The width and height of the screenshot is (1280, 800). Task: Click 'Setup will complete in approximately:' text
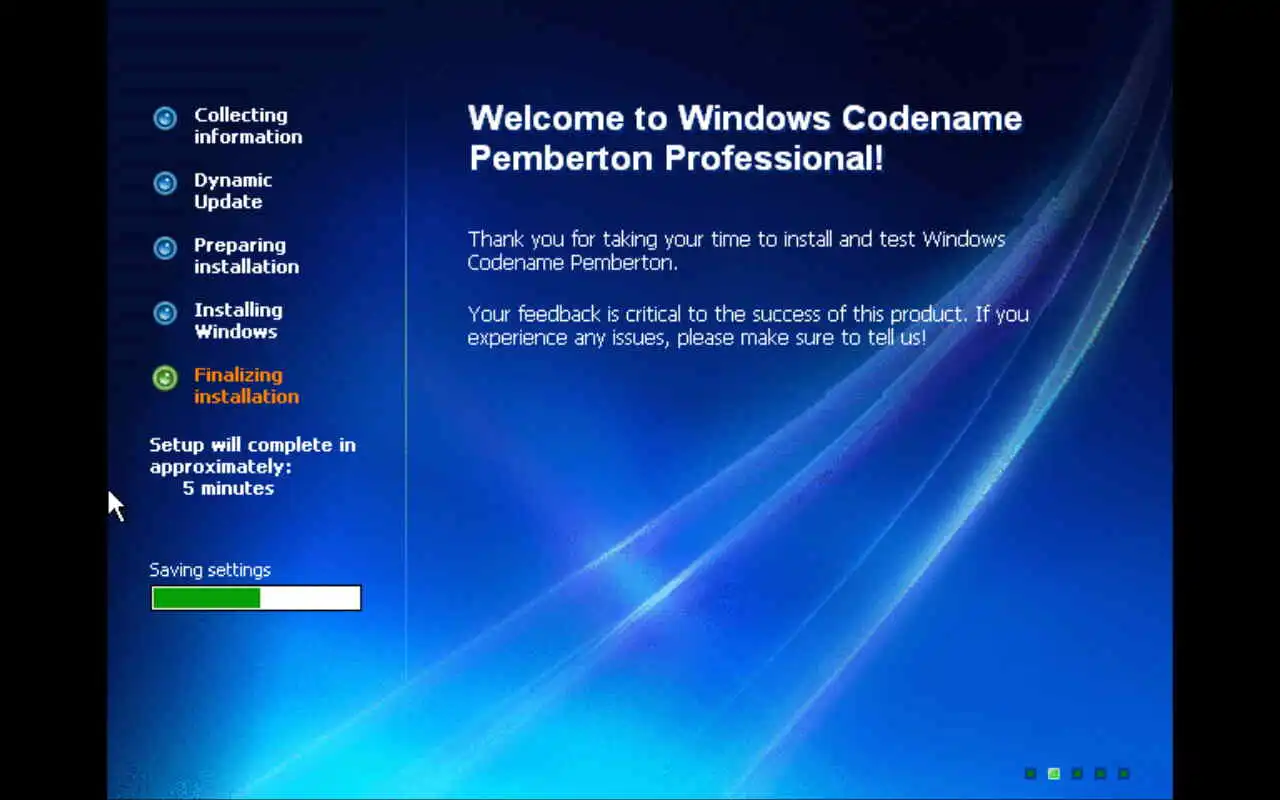(x=253, y=456)
